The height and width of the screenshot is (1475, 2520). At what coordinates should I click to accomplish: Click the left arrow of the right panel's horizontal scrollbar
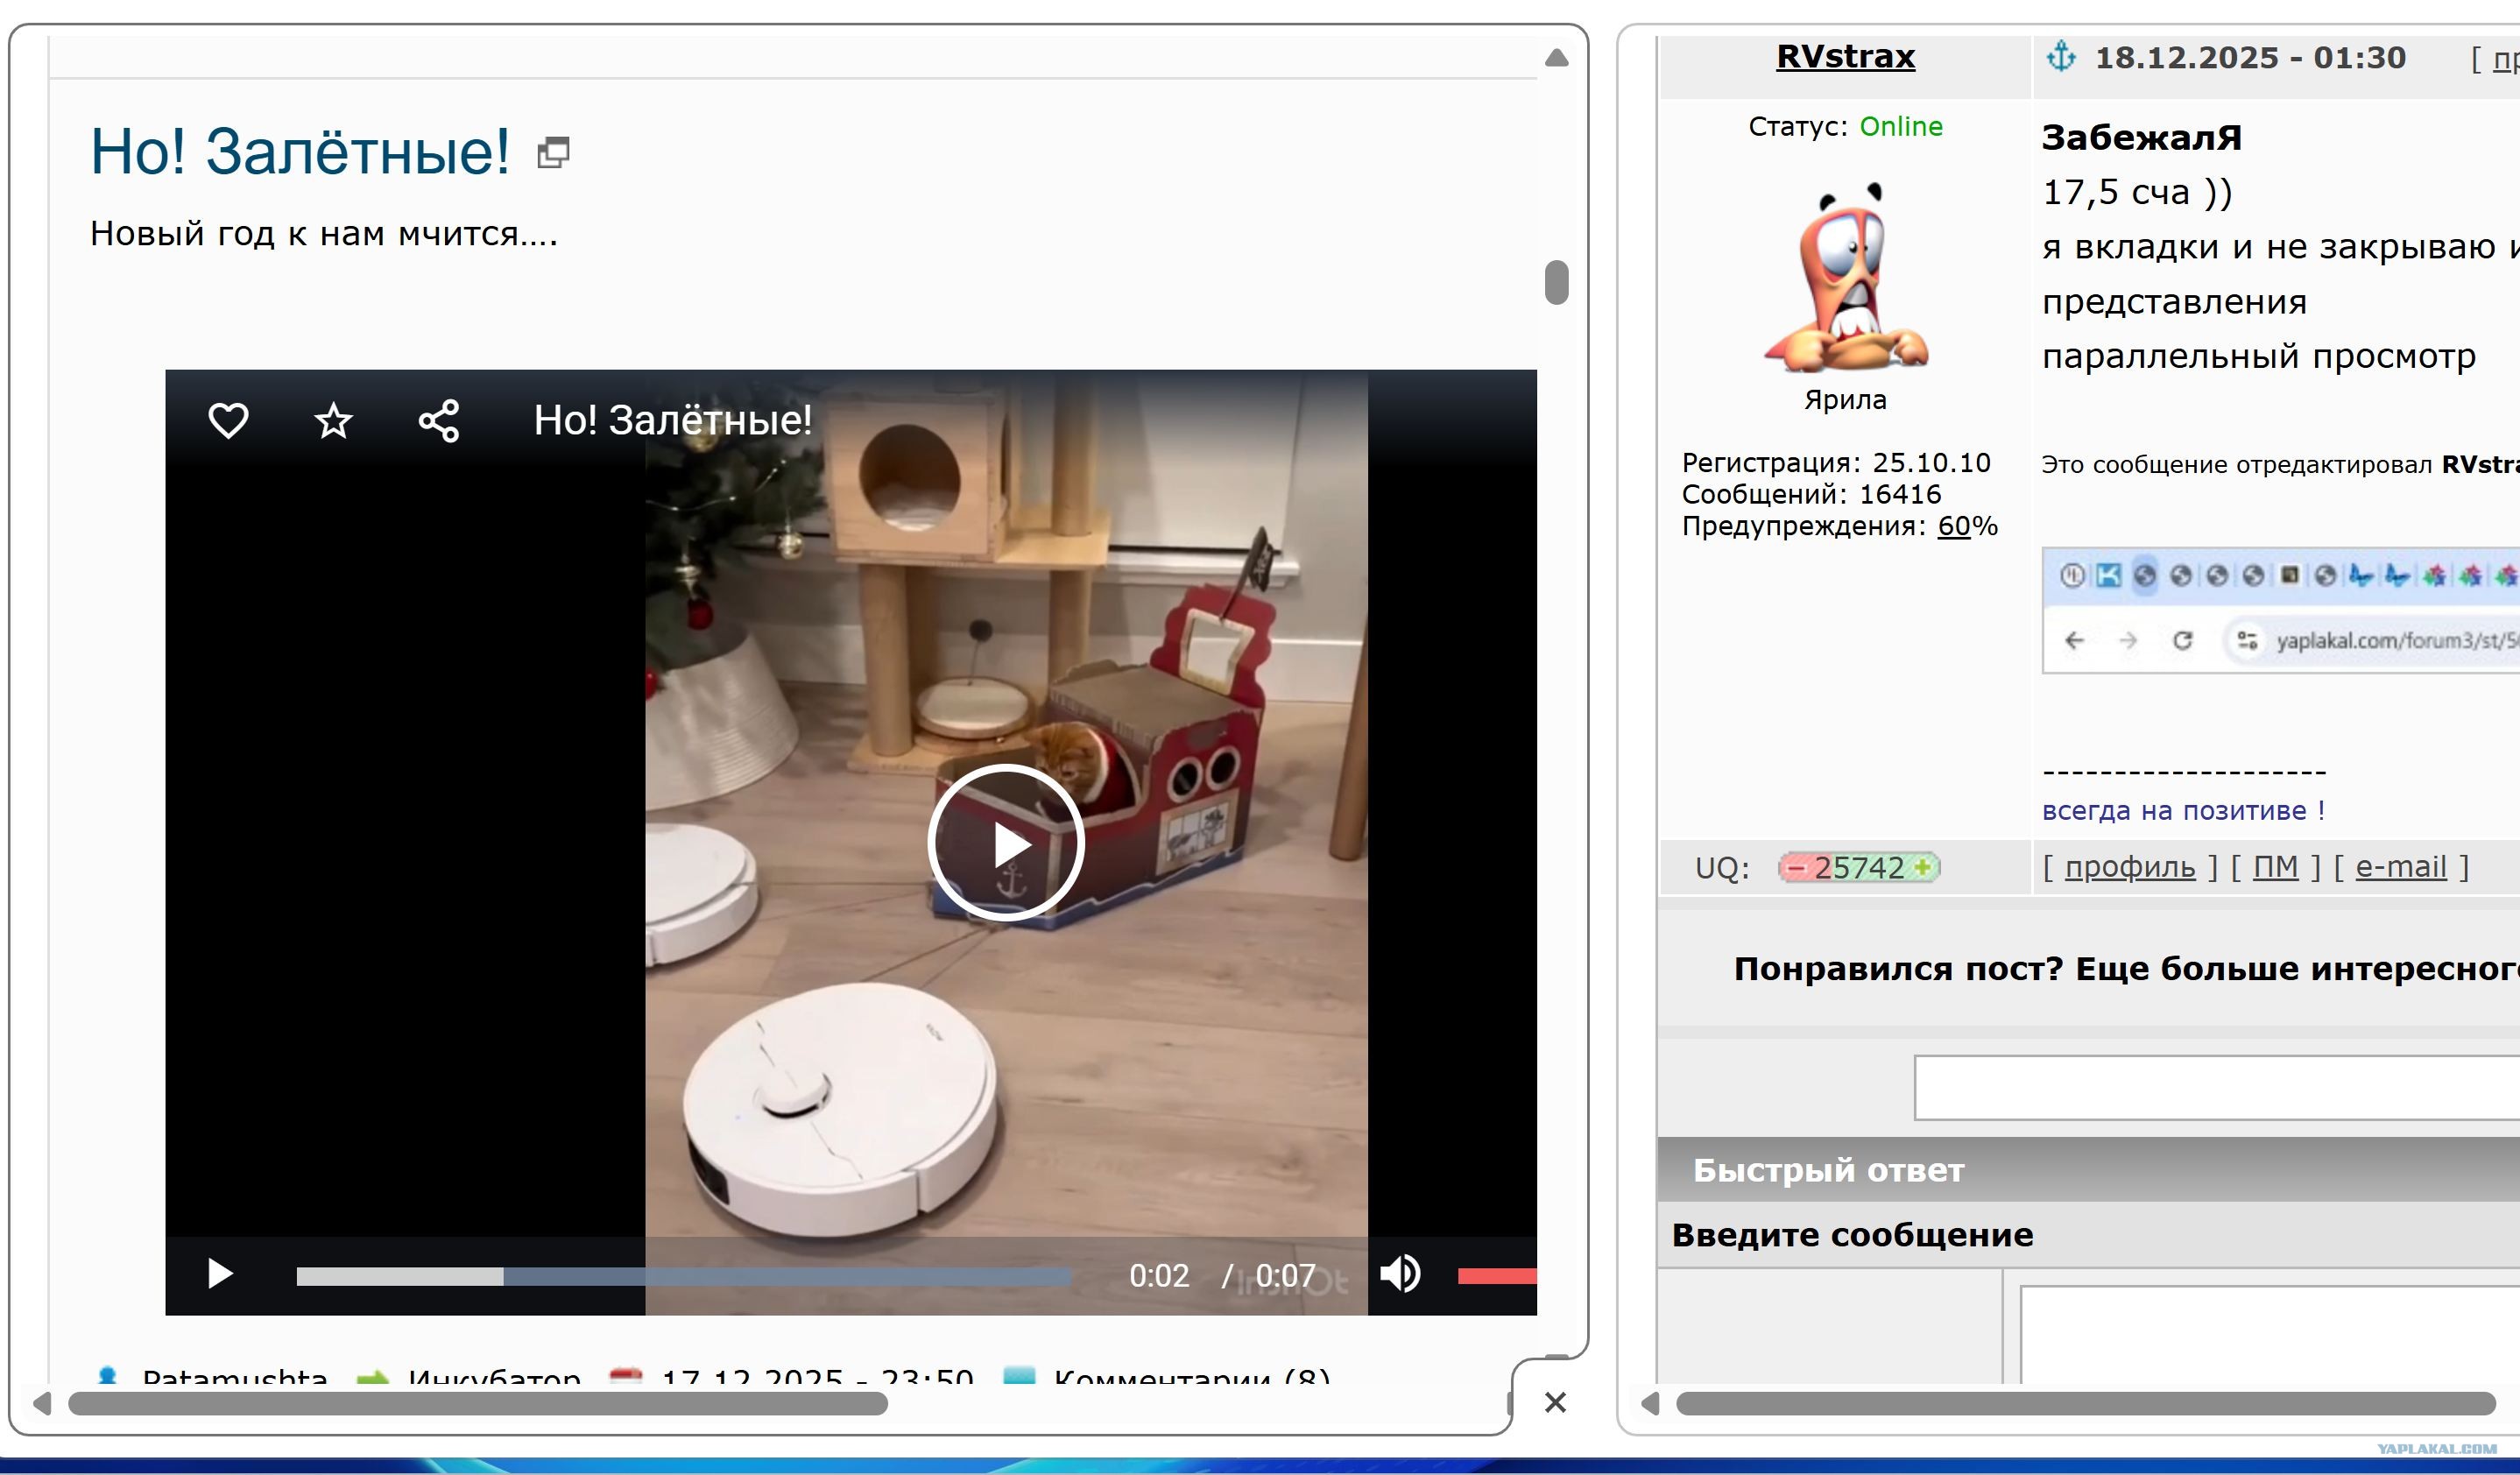point(1650,1403)
